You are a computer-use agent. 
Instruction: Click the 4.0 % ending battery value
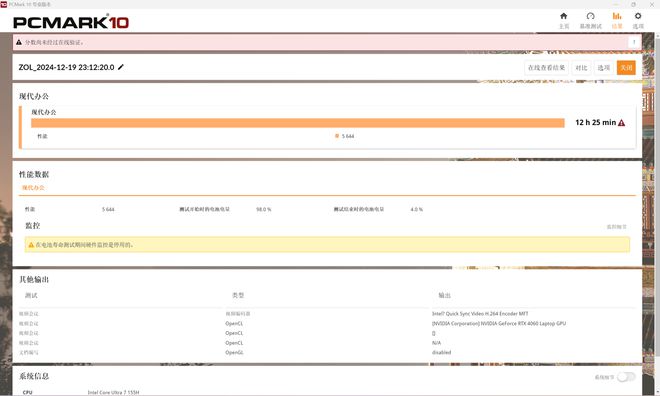coord(416,209)
